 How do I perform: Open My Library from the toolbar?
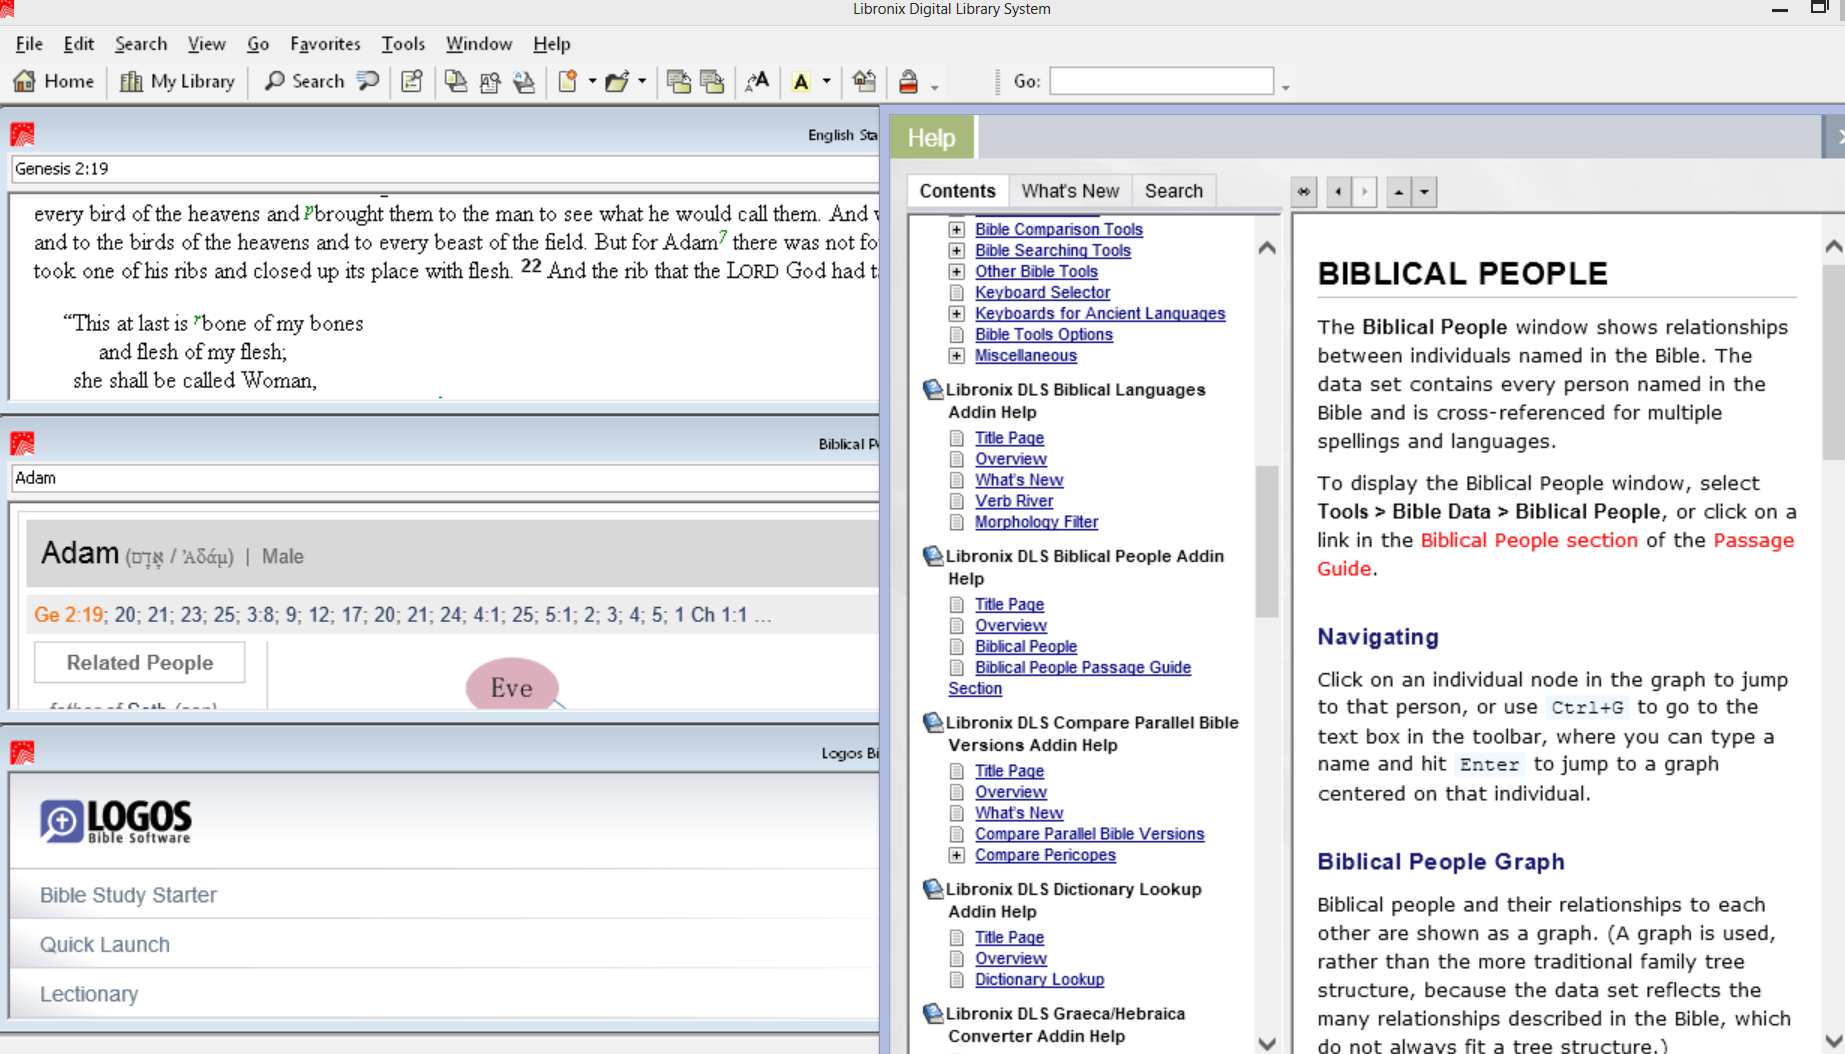[177, 81]
